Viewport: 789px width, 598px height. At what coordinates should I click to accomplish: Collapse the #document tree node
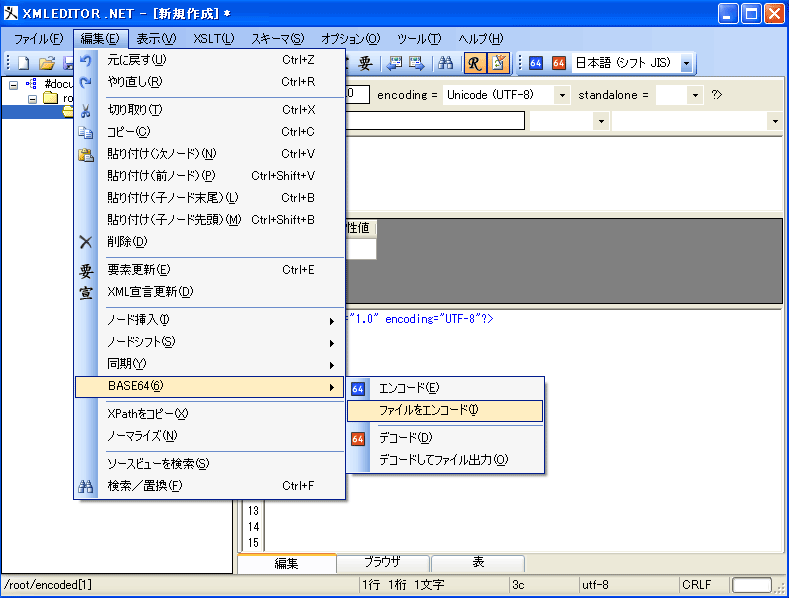[x=14, y=85]
